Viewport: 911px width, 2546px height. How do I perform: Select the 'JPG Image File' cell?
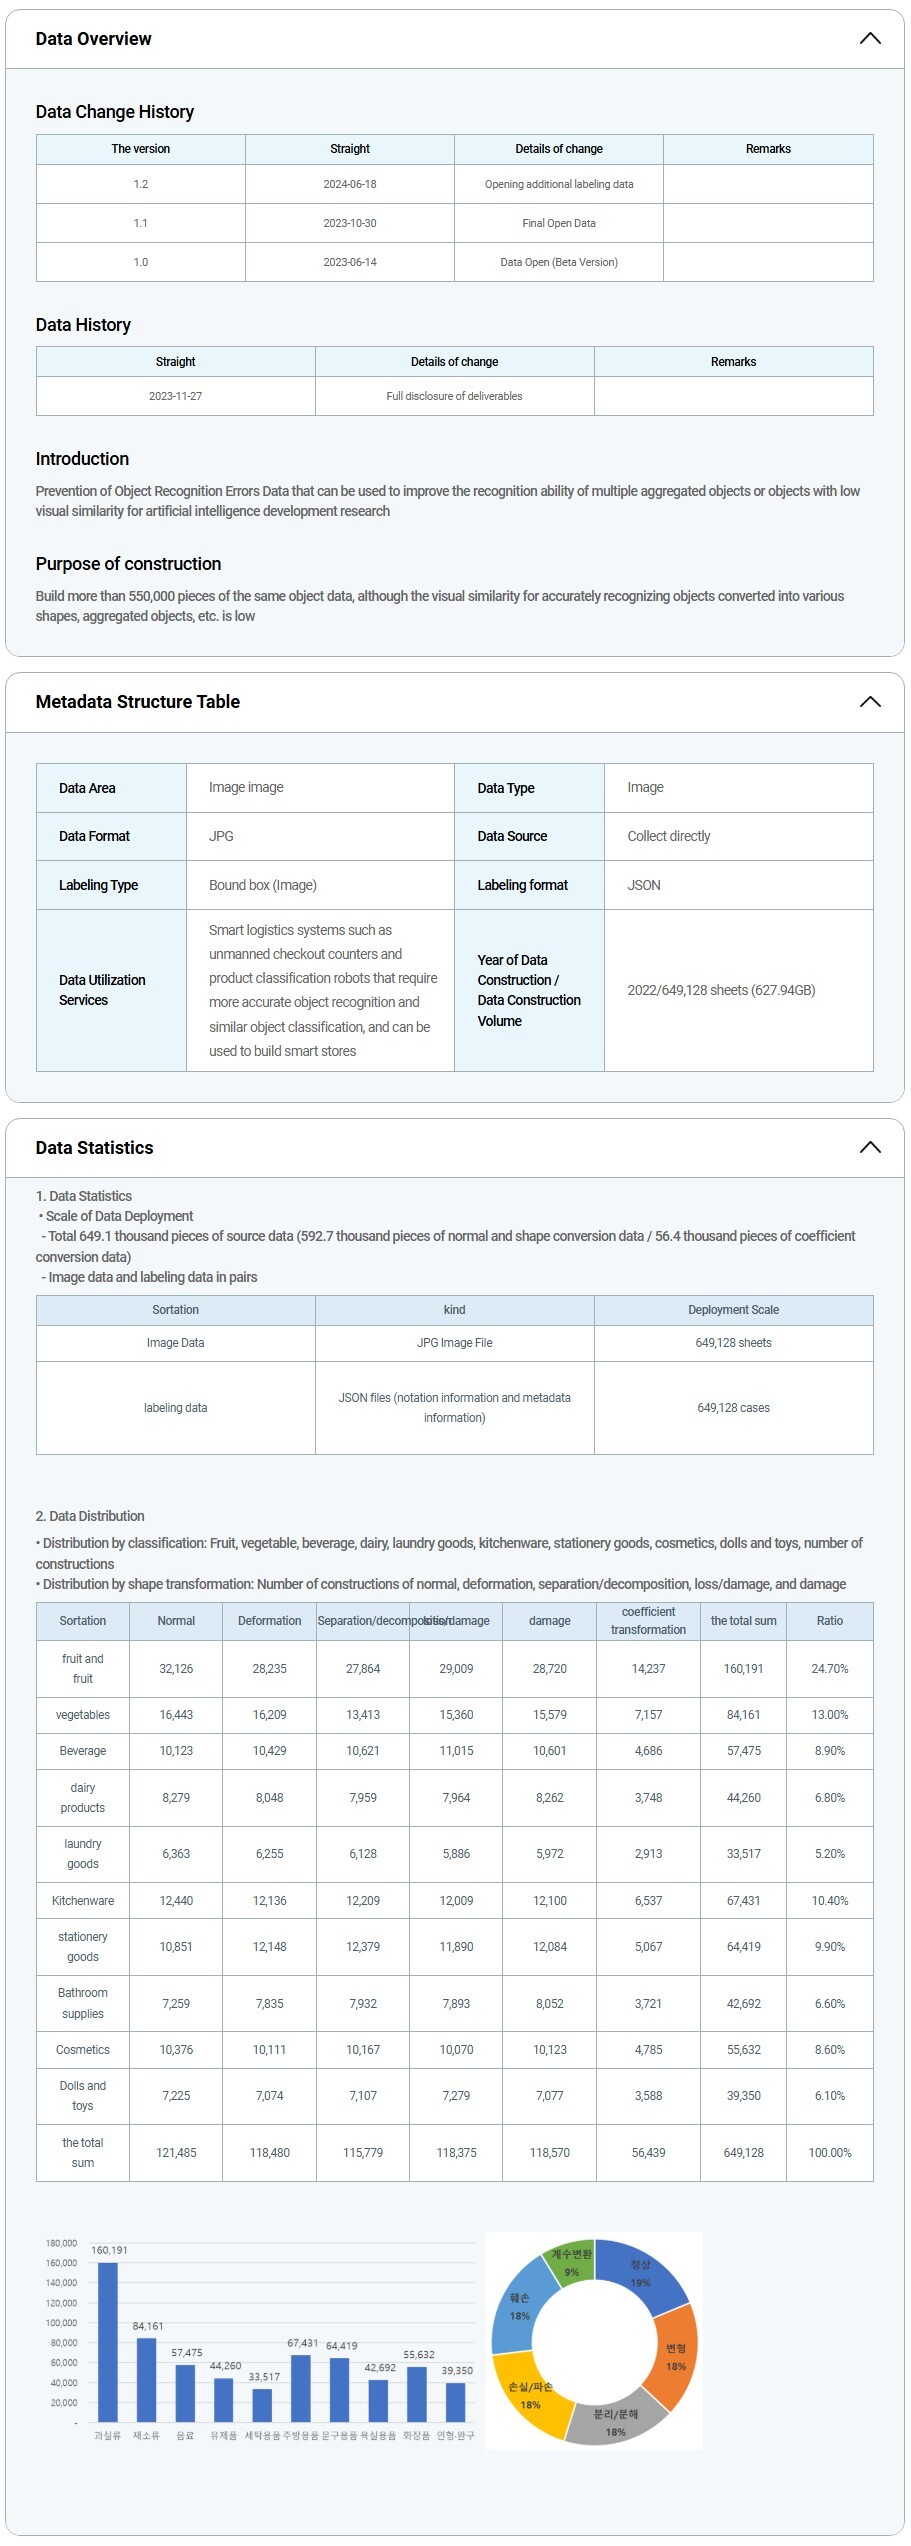pyautogui.click(x=454, y=1343)
